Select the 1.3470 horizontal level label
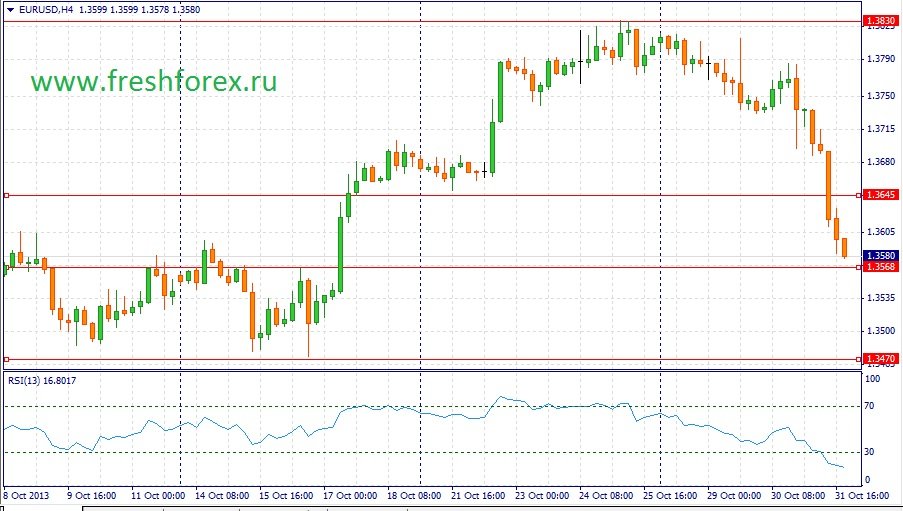This screenshot has height=511, width=903. pyautogui.click(x=881, y=359)
